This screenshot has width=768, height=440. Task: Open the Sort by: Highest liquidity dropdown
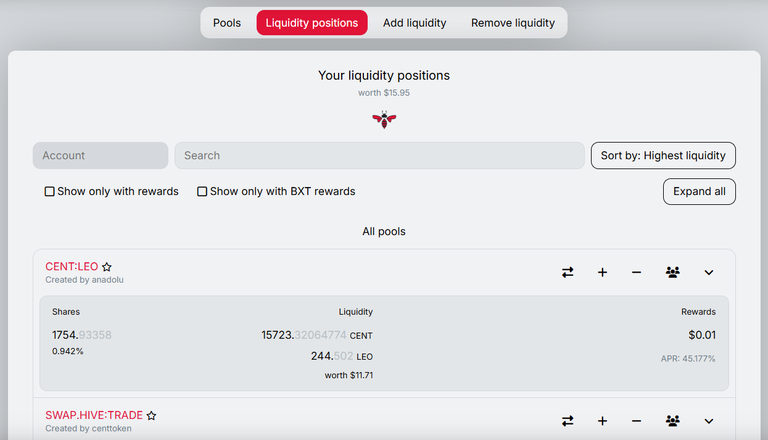tap(663, 155)
